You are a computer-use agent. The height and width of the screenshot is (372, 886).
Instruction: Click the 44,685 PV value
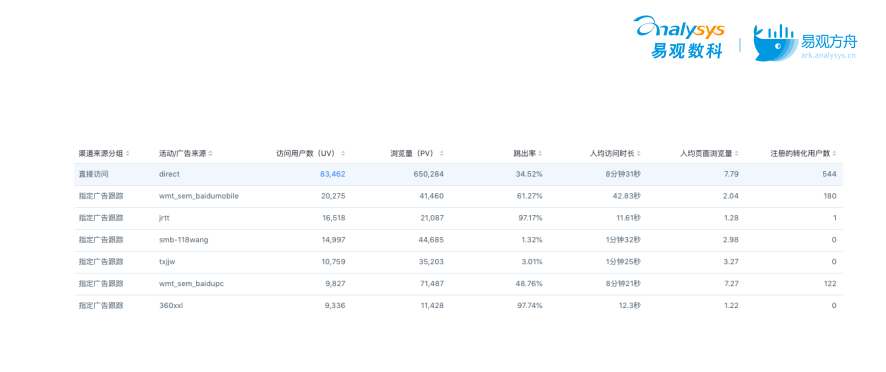431,240
